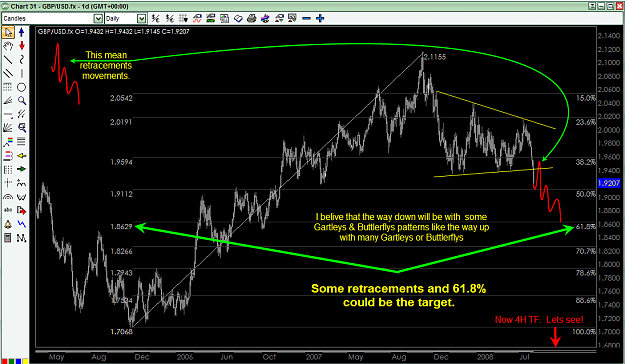Click the chart template toolbar icon
The height and width of the screenshot is (364, 625).
pos(210,18)
